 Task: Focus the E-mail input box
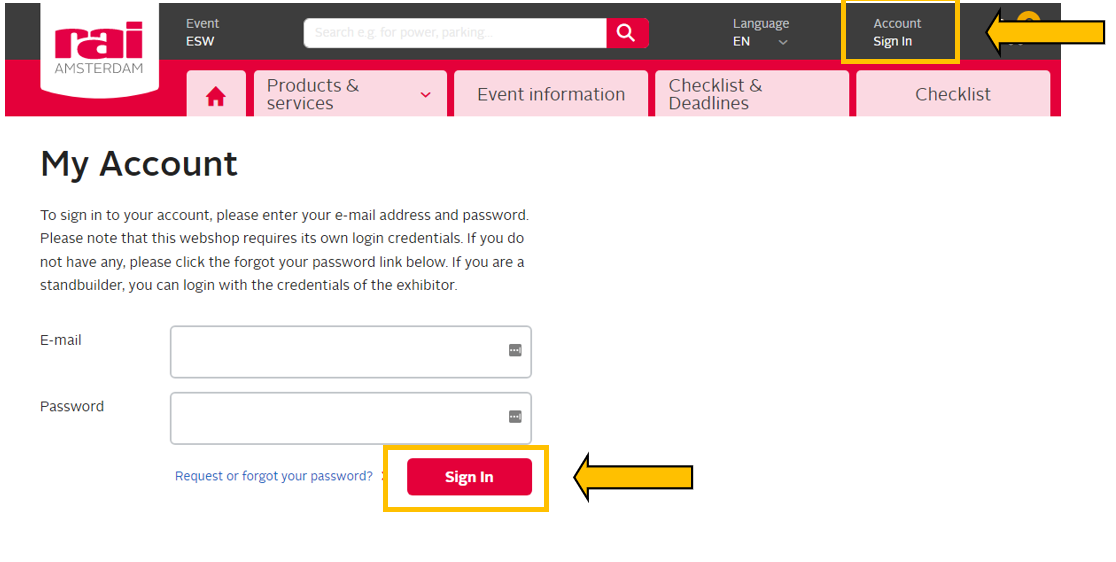pyautogui.click(x=340, y=352)
